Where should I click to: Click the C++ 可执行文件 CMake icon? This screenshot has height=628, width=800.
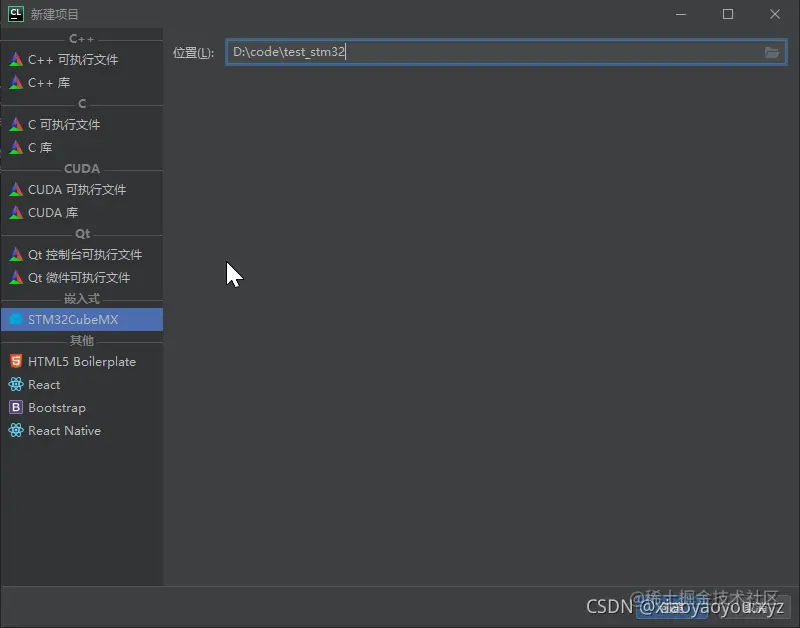pos(16,59)
